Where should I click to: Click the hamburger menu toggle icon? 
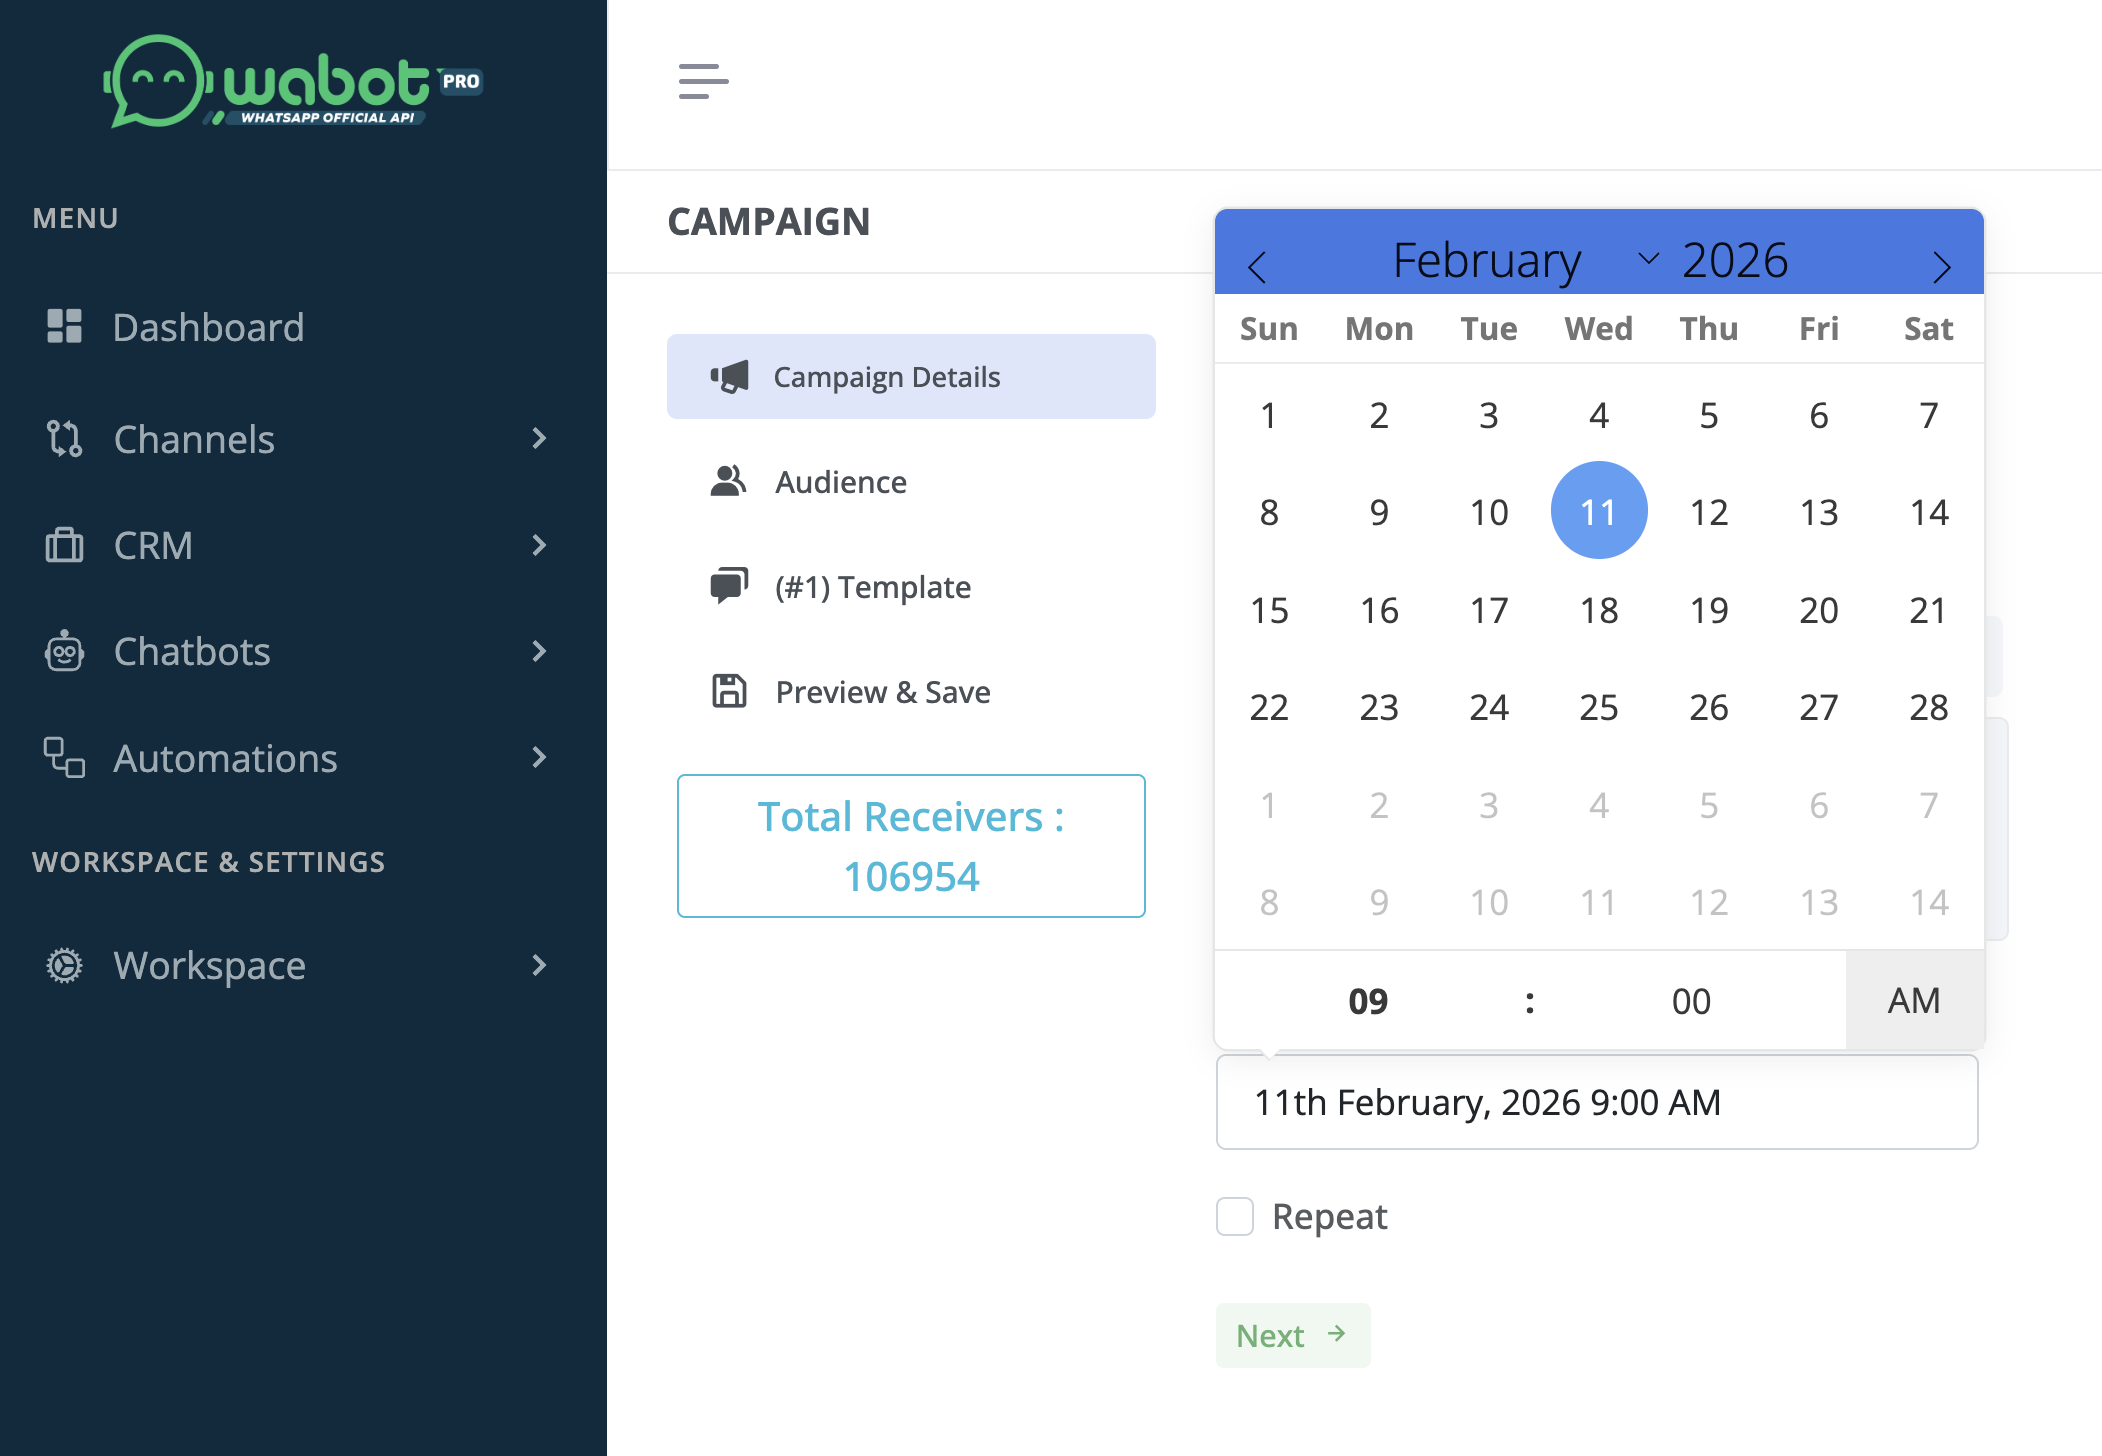tap(703, 81)
